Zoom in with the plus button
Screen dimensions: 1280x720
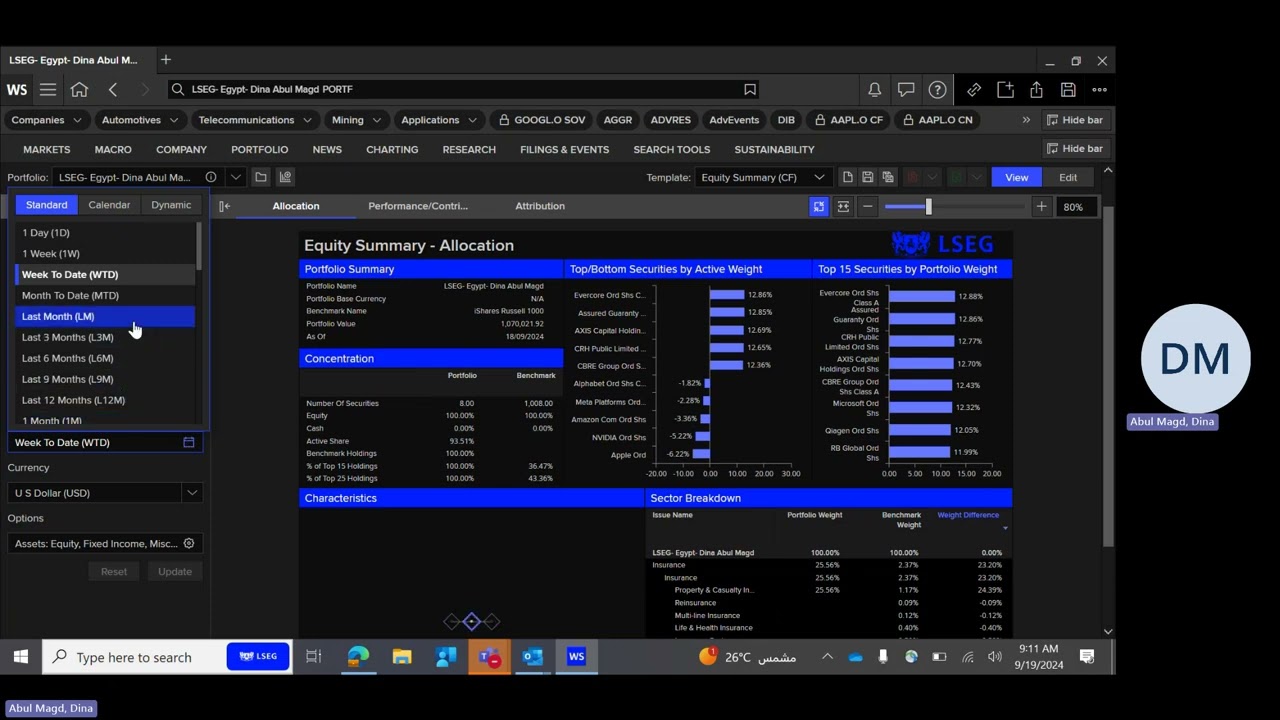(x=1041, y=206)
